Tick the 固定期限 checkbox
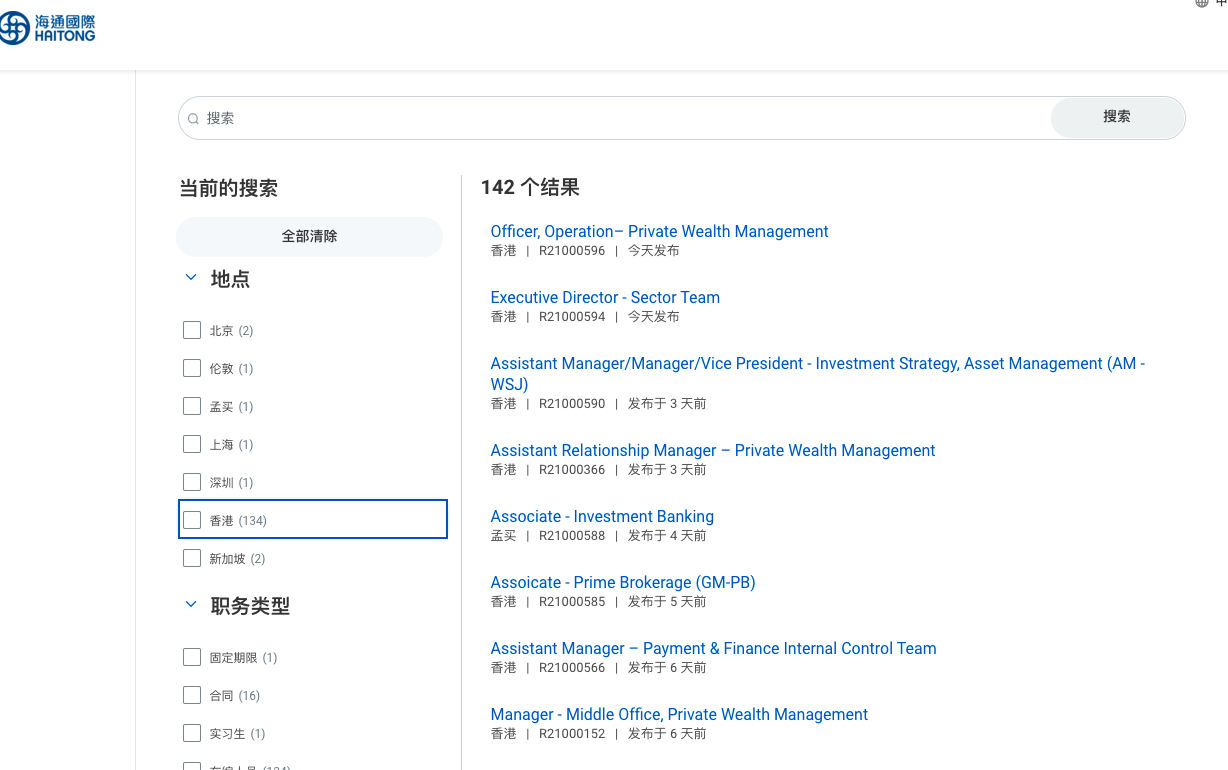This screenshot has width=1228, height=770. pos(192,657)
